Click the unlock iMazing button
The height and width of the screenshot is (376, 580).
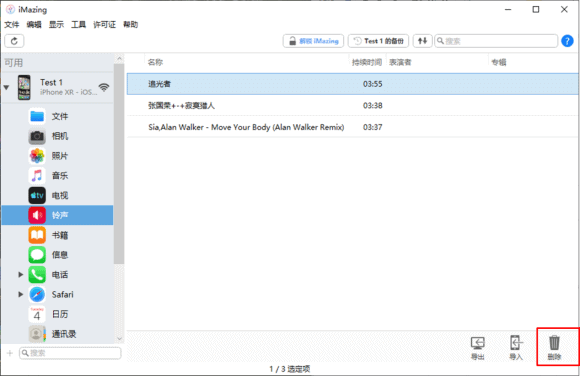click(x=313, y=41)
